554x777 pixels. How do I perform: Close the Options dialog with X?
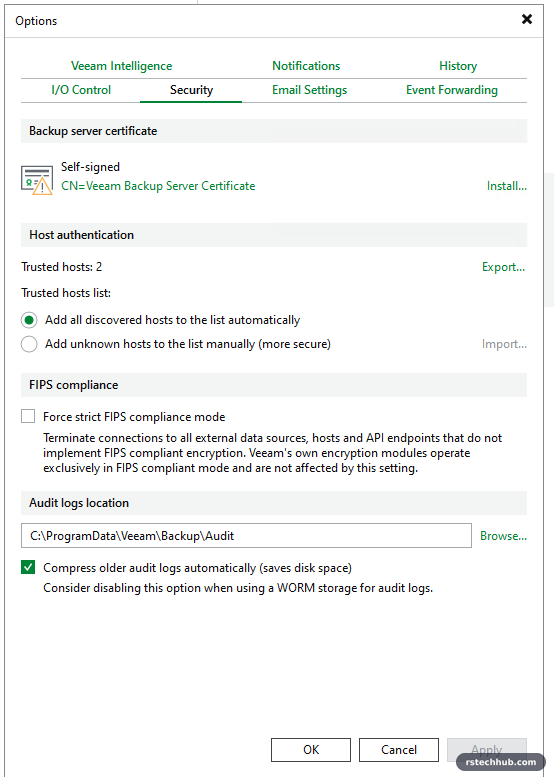point(527,19)
